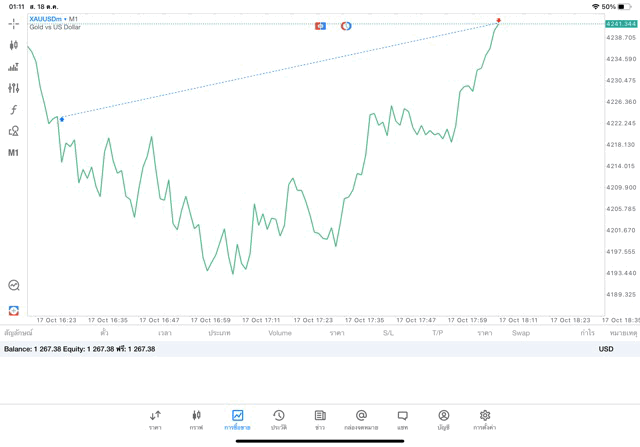The height and width of the screenshot is (447, 640).
Task: Open the account tab (บัญชี)
Action: click(443, 419)
